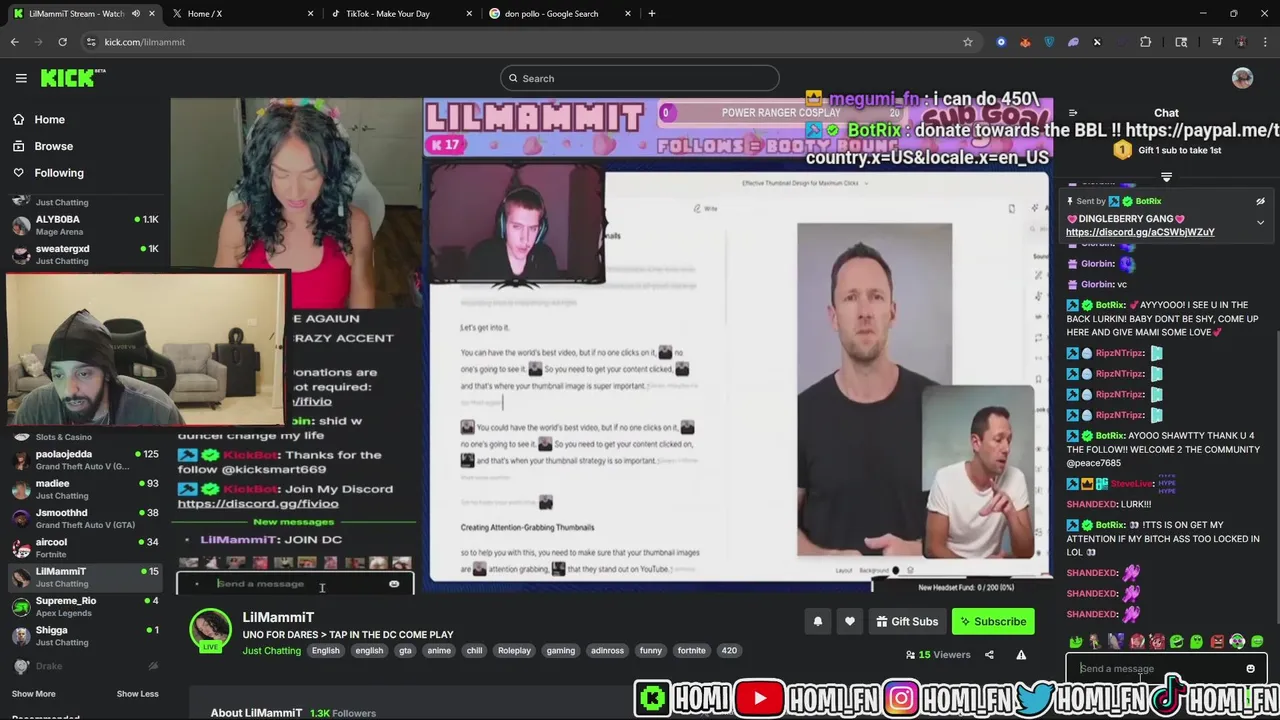Viewport: 1280px width, 720px height.
Task: Click the angry red emote in chat quick emotes
Action: pyautogui.click(x=1217, y=642)
